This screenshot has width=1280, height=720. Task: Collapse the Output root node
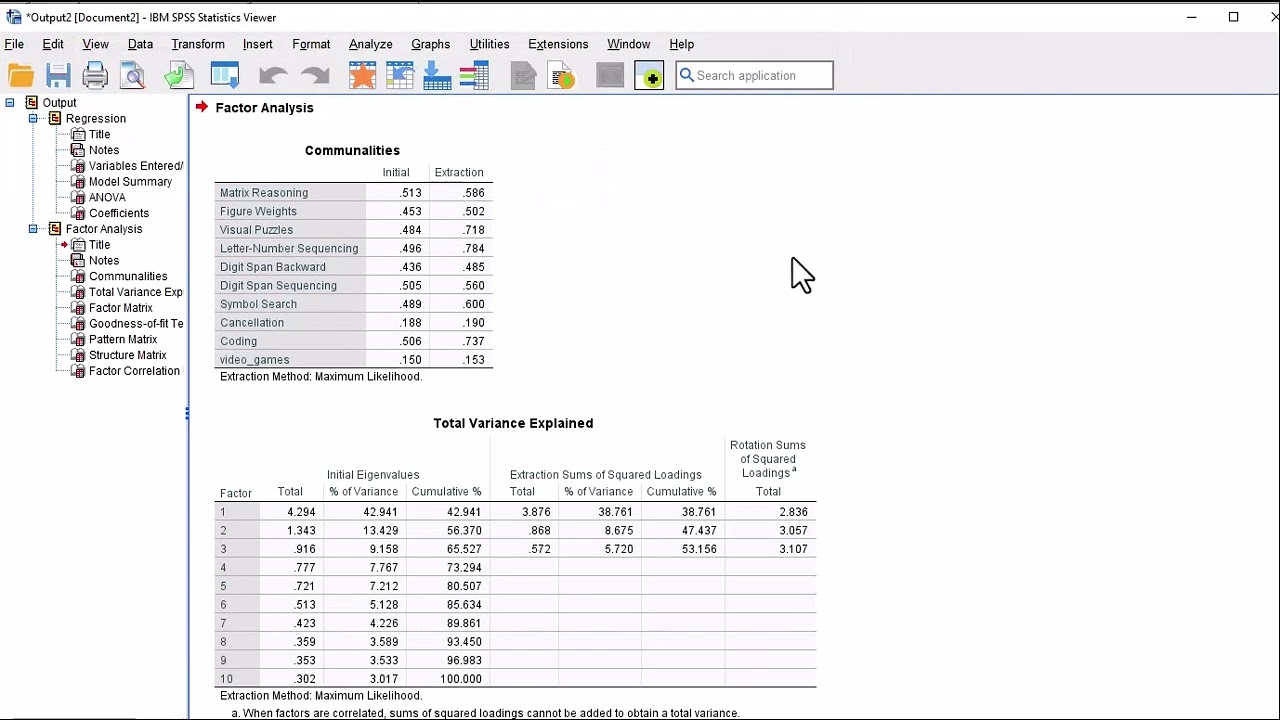point(10,103)
